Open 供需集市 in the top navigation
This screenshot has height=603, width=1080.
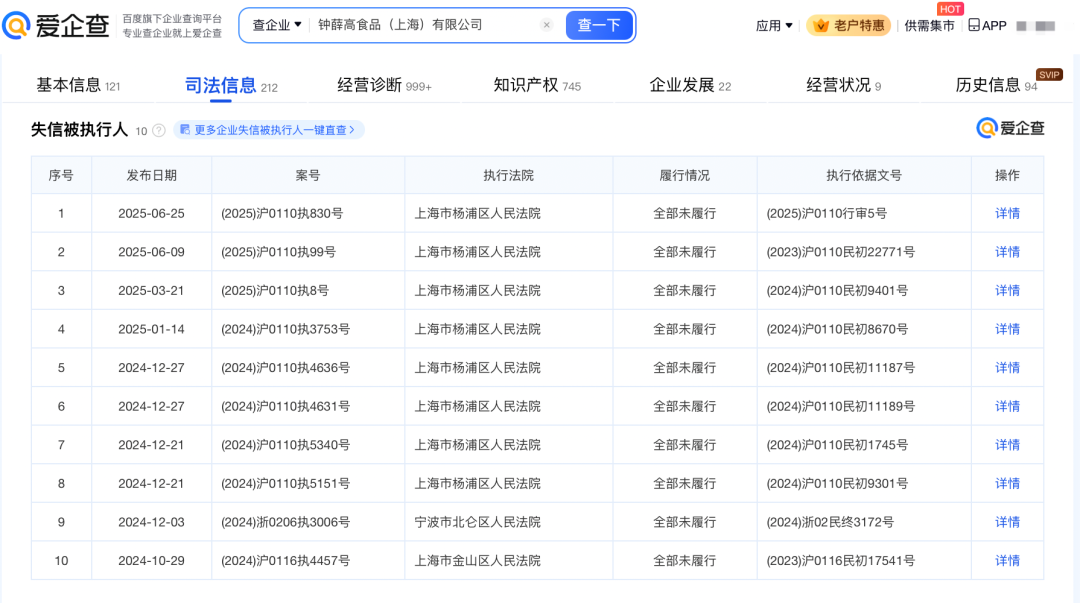tap(929, 25)
